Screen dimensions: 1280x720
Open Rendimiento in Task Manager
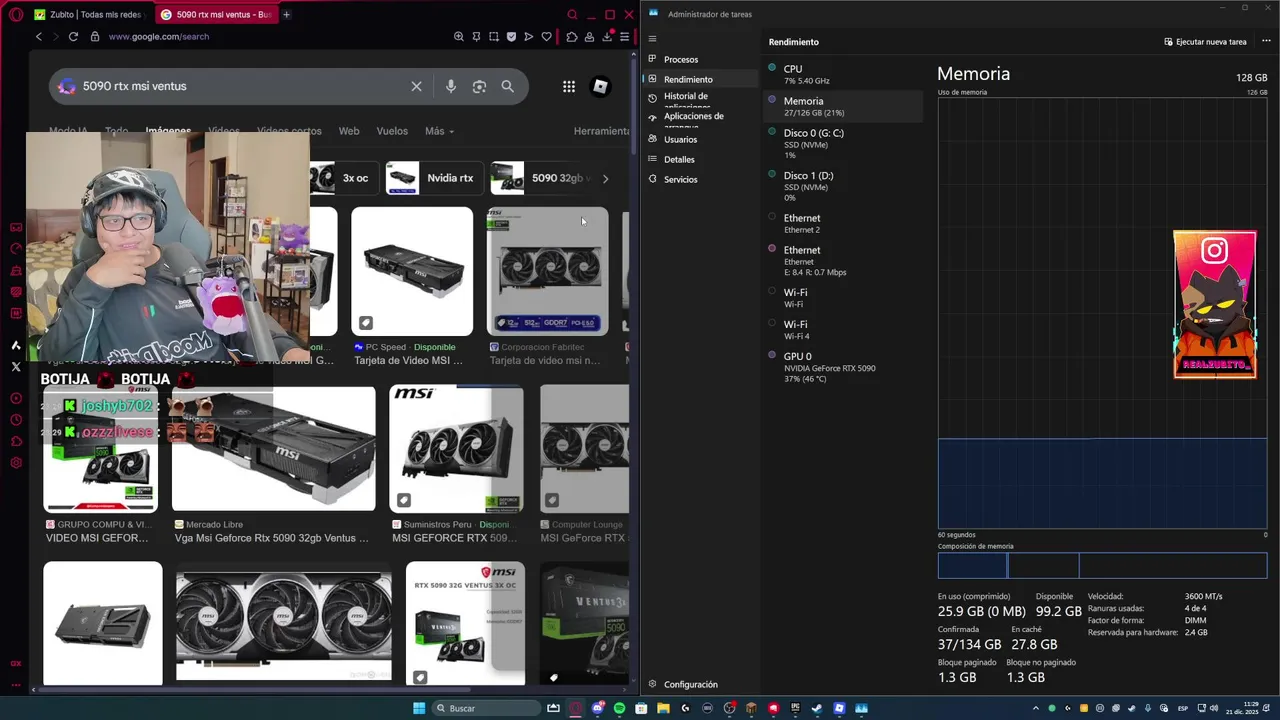click(700, 79)
